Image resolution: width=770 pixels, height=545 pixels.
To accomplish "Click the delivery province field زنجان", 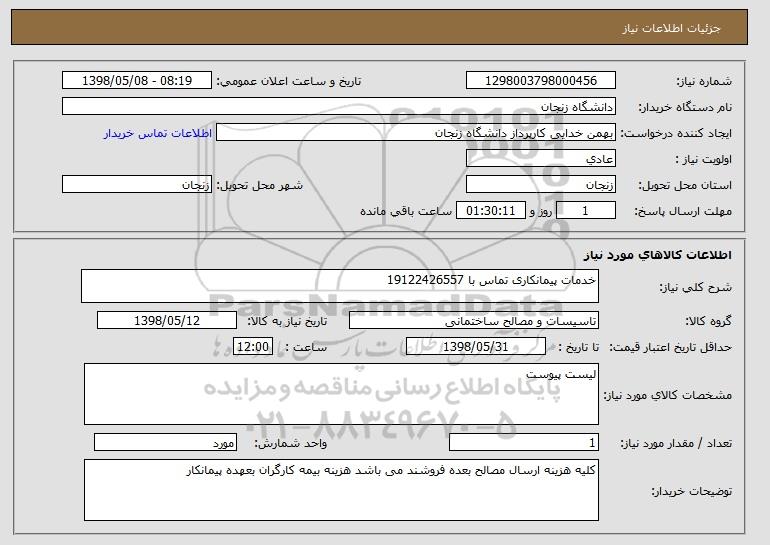I will 541,185.
